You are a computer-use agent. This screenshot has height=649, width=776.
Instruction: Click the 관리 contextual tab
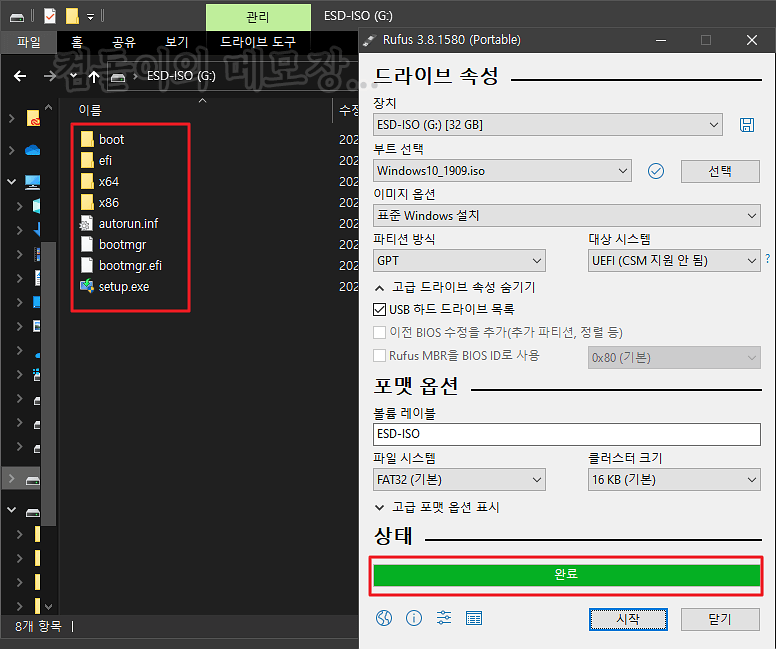coord(258,17)
